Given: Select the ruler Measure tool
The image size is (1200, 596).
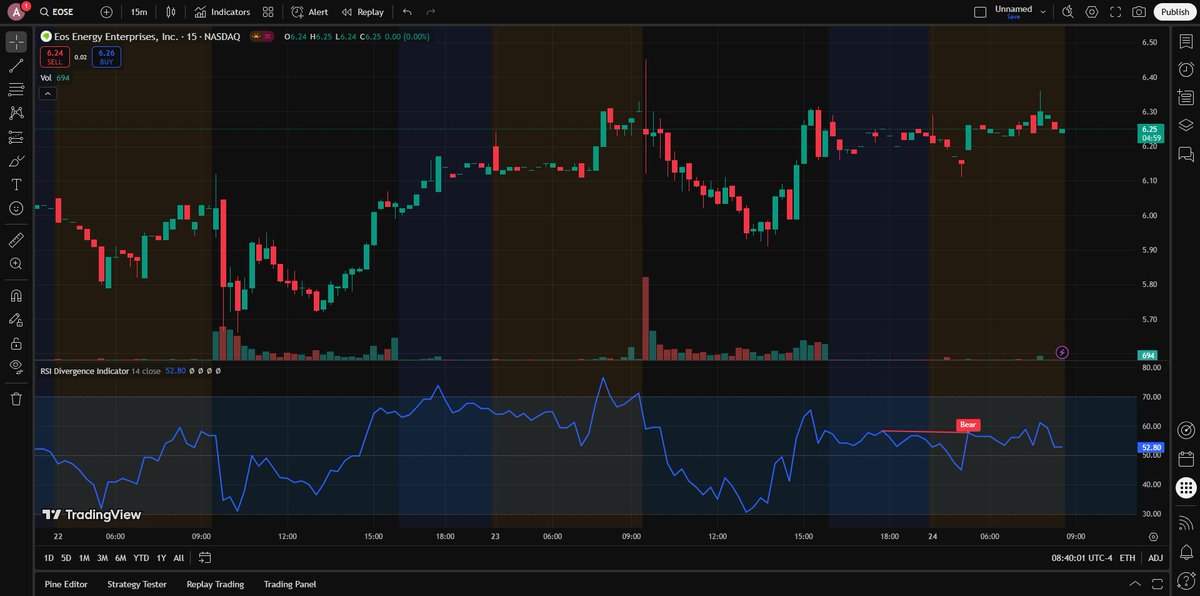Looking at the screenshot, I should [x=16, y=240].
